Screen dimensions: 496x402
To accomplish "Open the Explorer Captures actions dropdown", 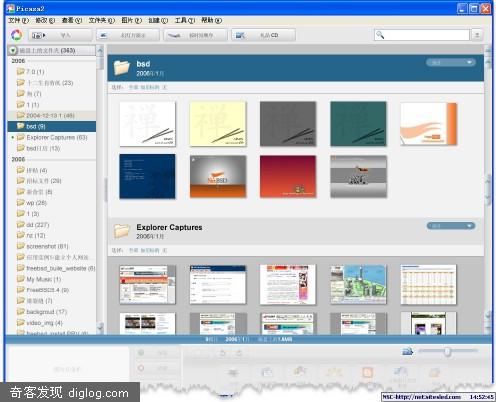I will click(451, 226).
